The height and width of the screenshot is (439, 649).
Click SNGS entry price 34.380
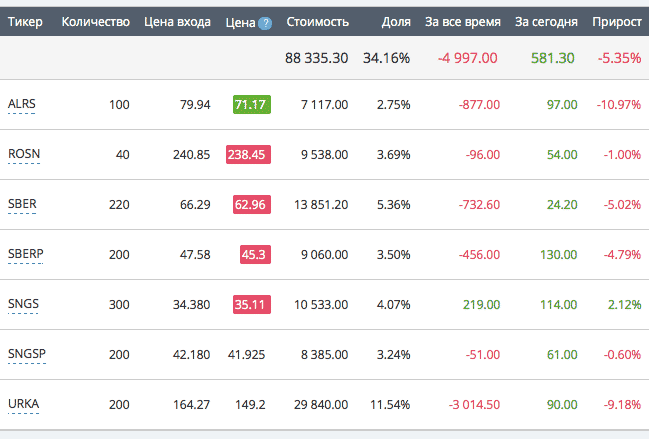coord(192,305)
